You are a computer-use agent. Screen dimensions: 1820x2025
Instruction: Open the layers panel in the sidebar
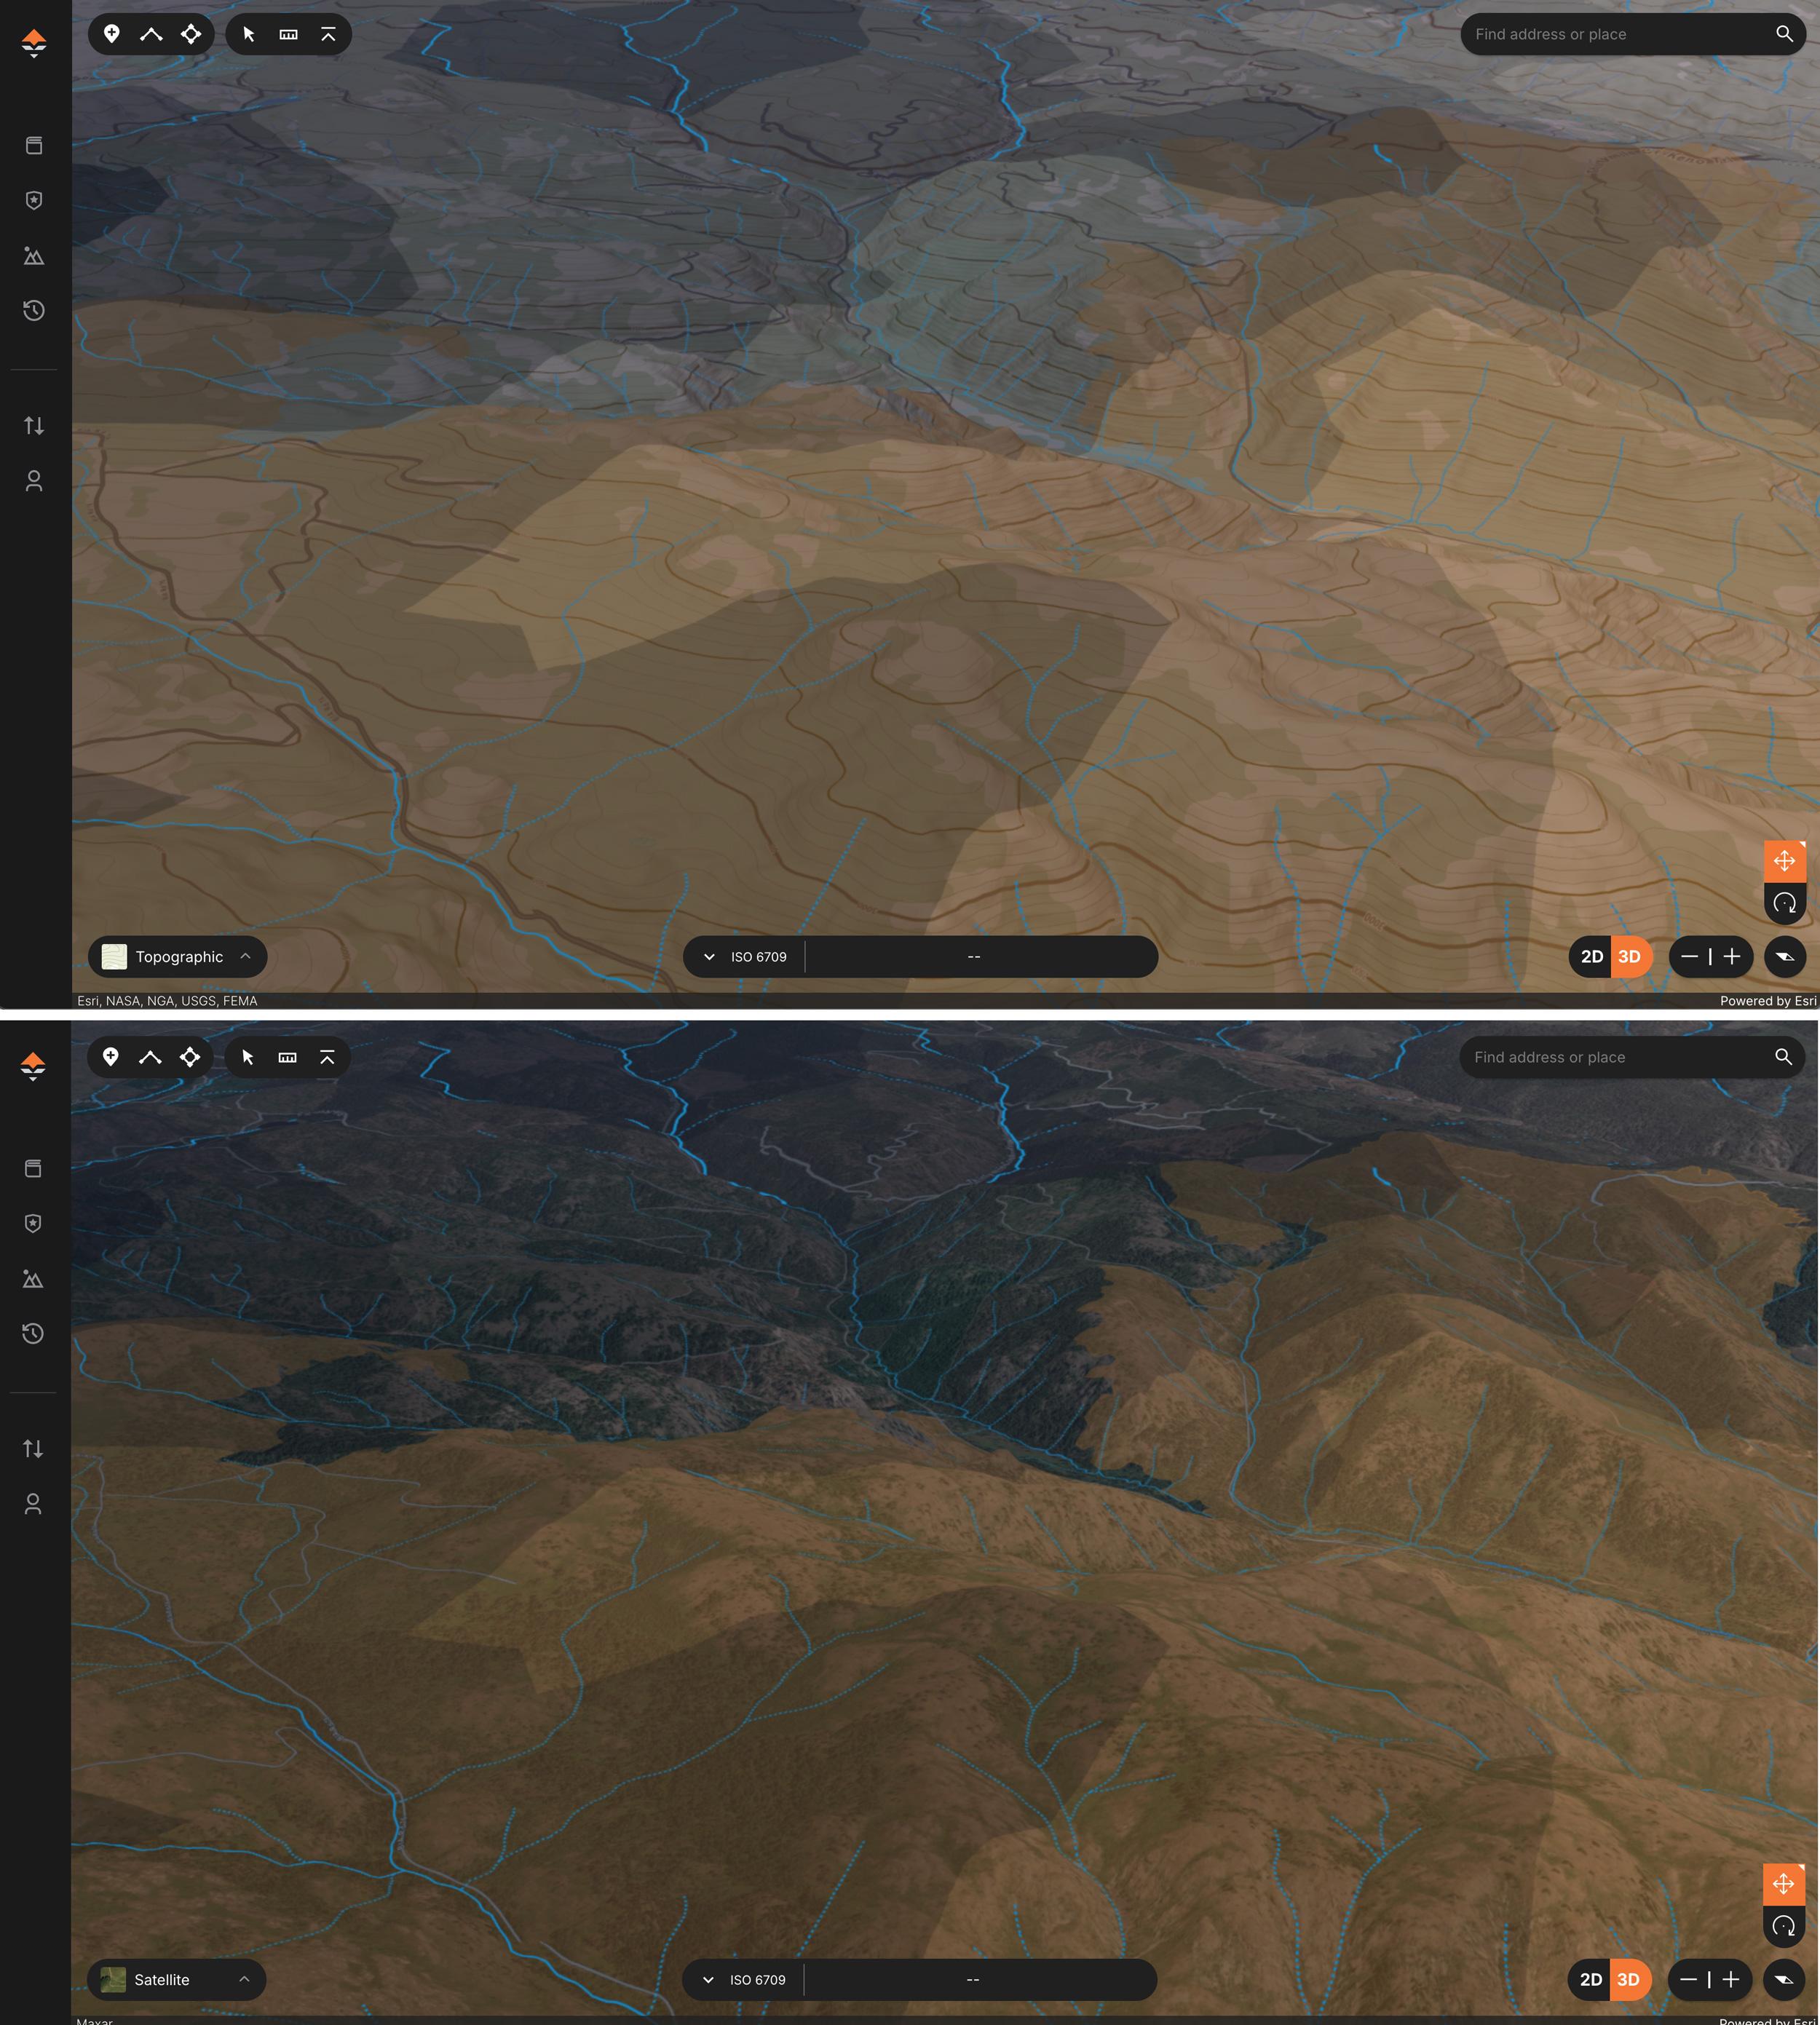pos(34,145)
